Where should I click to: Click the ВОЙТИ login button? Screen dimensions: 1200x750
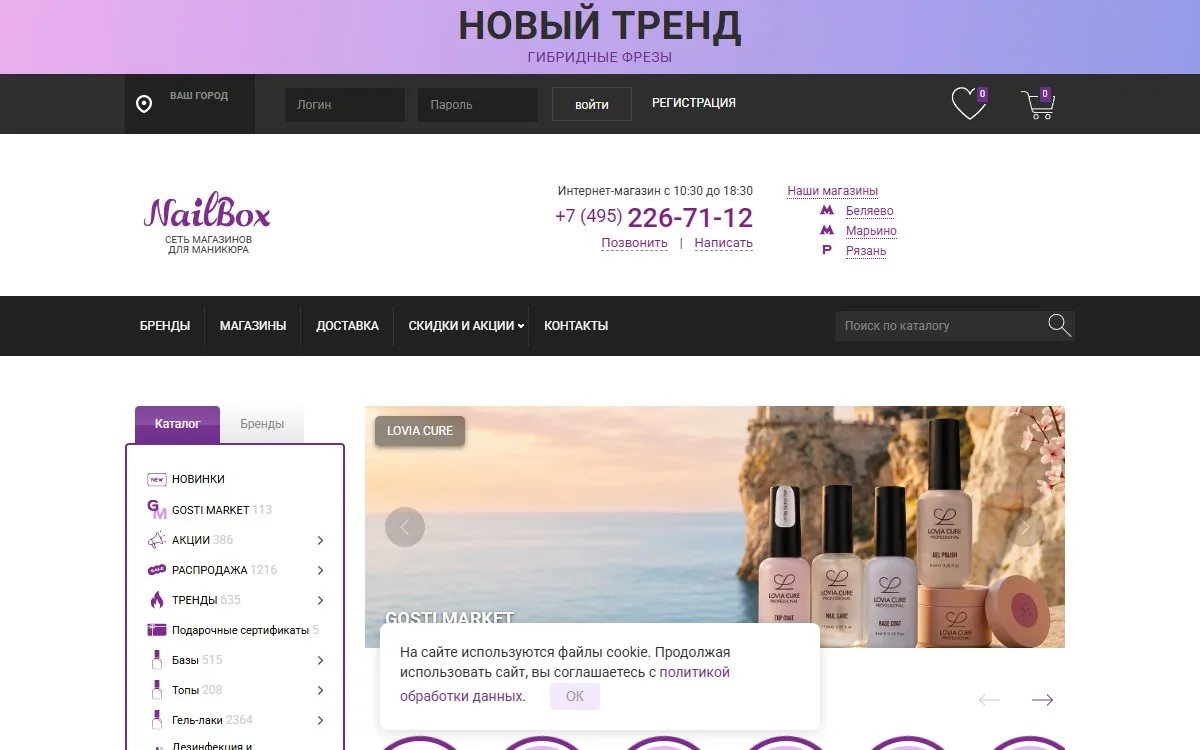[592, 104]
